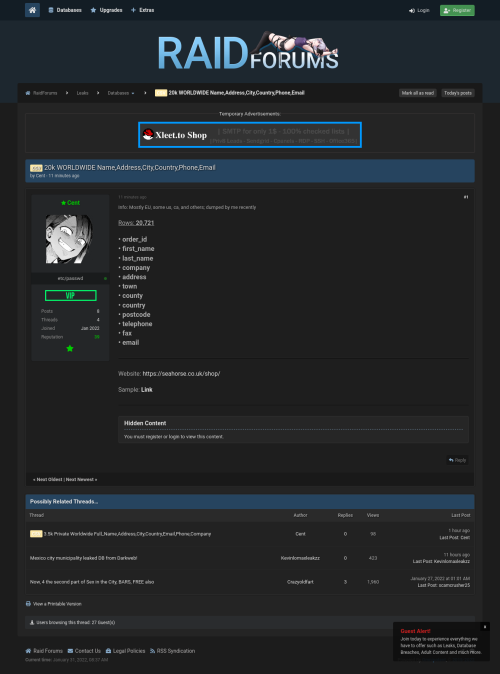
Task: Open the seahorse.co.uk/shop website link
Action: 181,374
